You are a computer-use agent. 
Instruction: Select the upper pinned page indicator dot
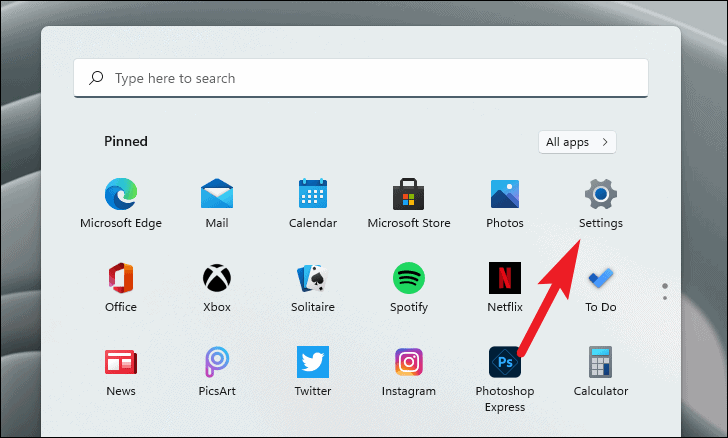point(665,286)
